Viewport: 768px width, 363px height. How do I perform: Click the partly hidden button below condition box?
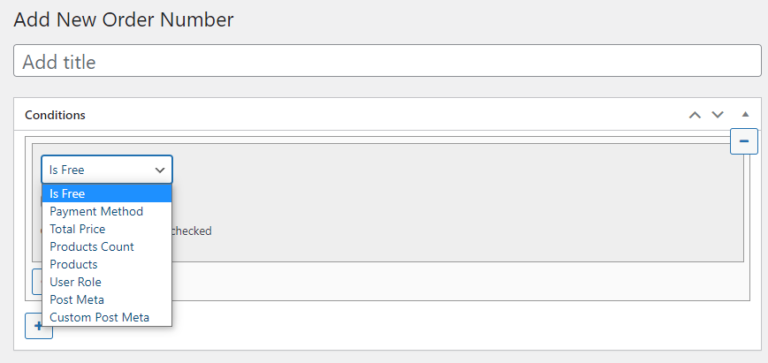[37, 282]
